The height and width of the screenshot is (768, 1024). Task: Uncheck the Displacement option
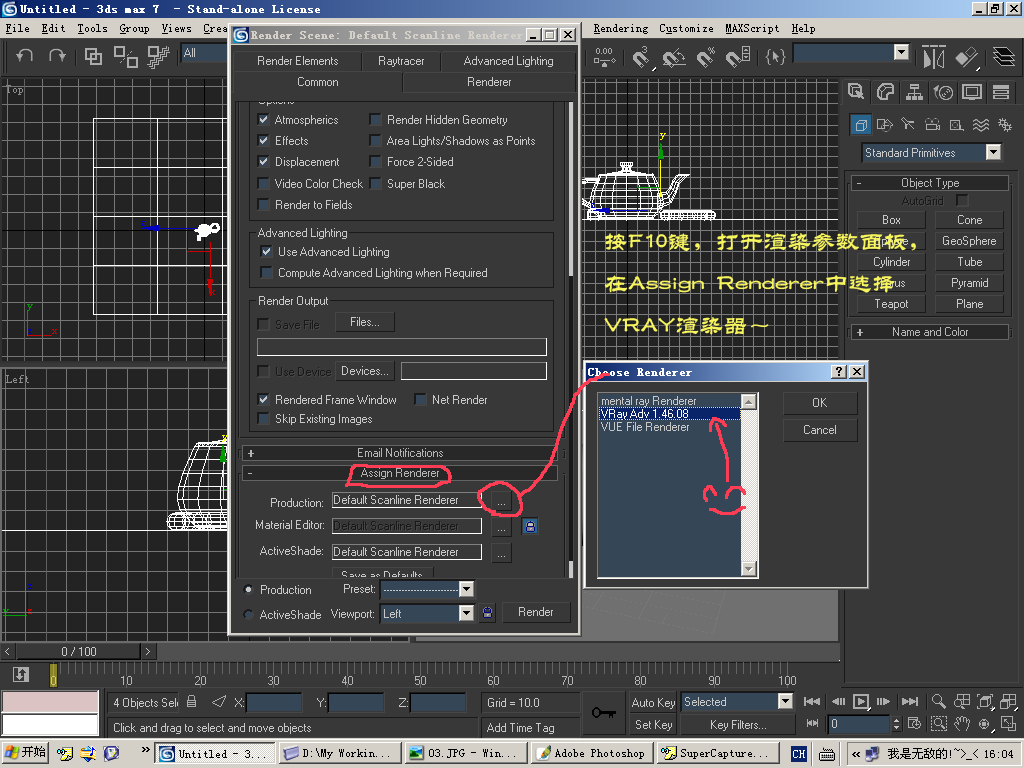[x=263, y=161]
